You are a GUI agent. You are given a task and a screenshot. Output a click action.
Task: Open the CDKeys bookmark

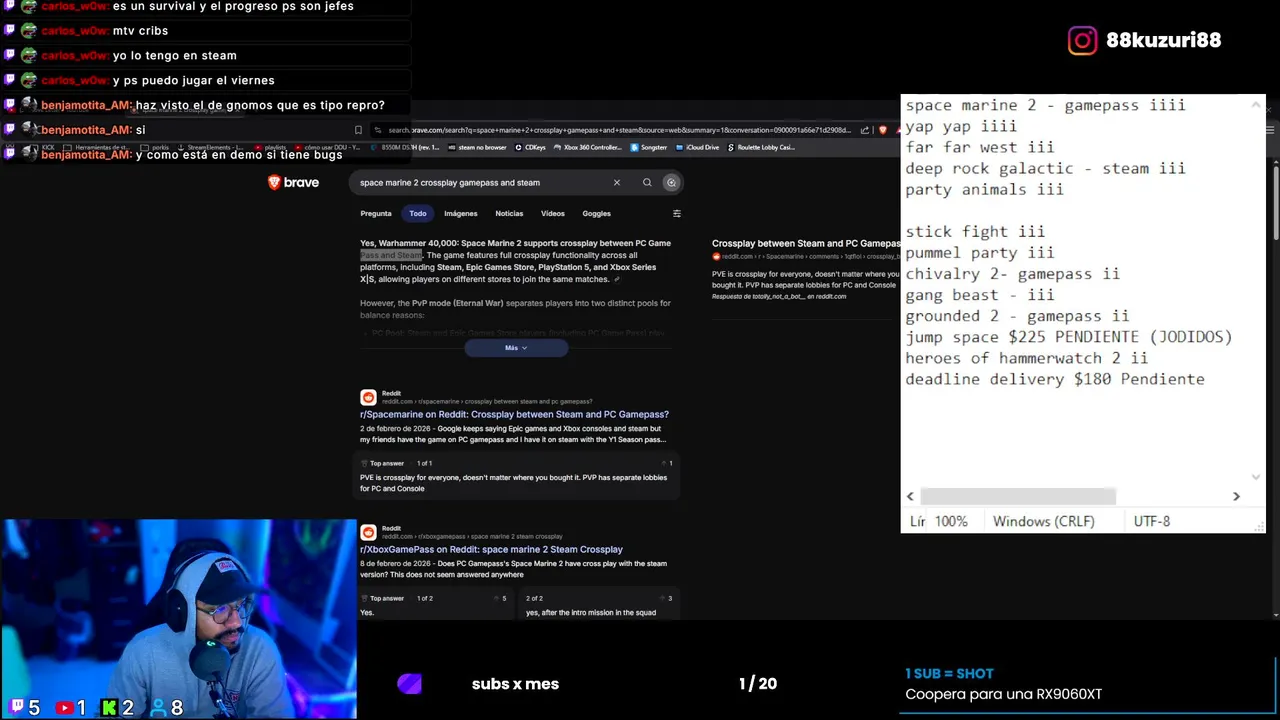click(x=531, y=147)
